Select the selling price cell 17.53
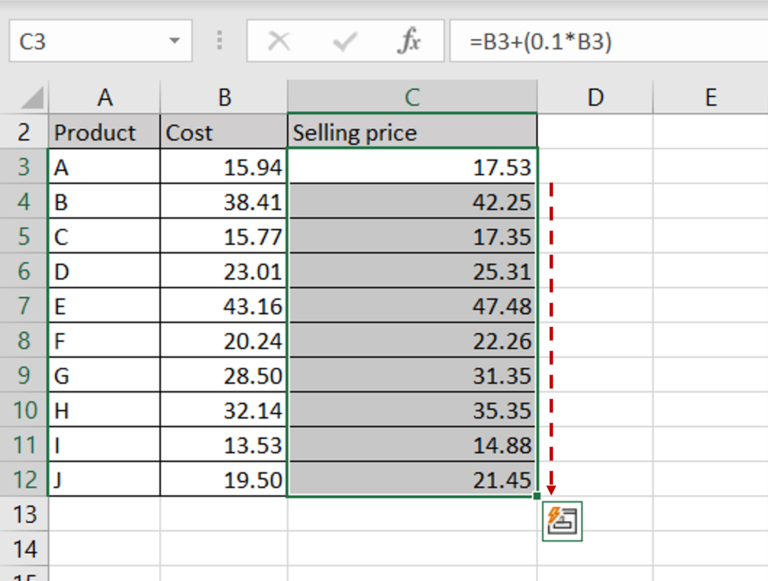The image size is (768, 581). [412, 167]
